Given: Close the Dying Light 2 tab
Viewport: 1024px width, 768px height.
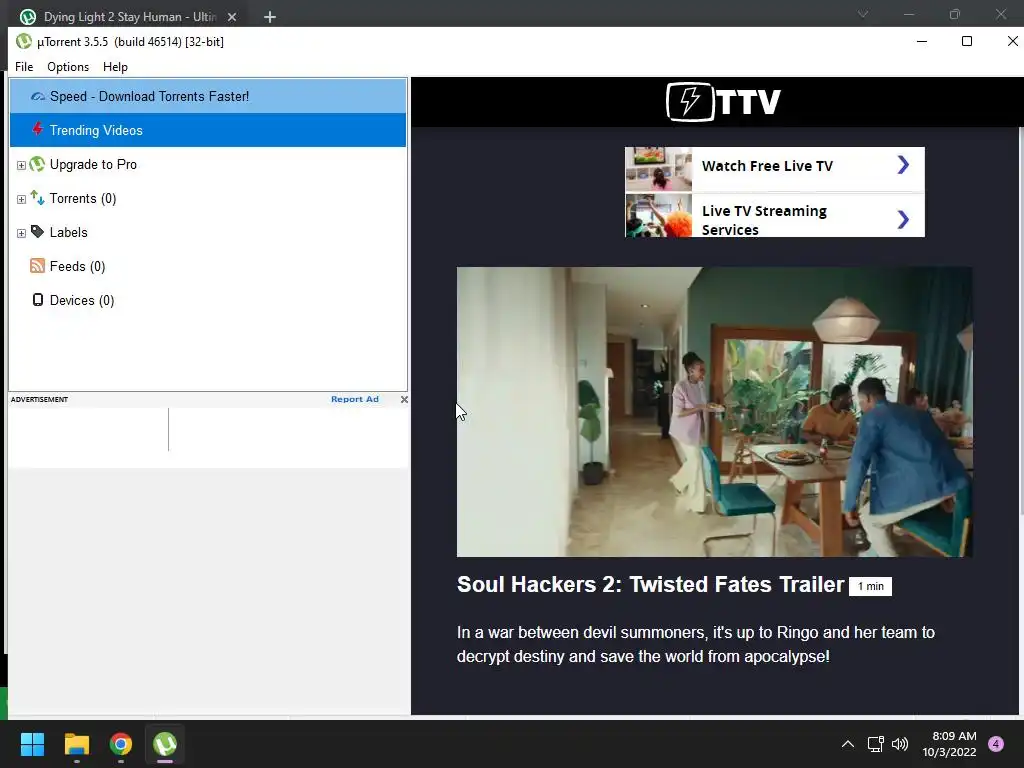Looking at the screenshot, I should [232, 17].
